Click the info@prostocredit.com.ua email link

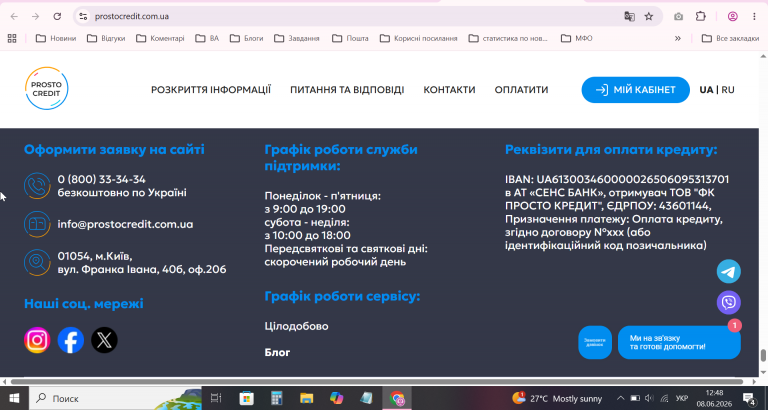click(125, 224)
